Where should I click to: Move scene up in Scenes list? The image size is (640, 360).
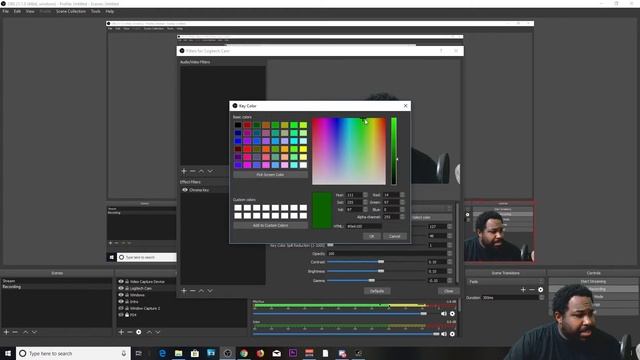(x=25, y=332)
